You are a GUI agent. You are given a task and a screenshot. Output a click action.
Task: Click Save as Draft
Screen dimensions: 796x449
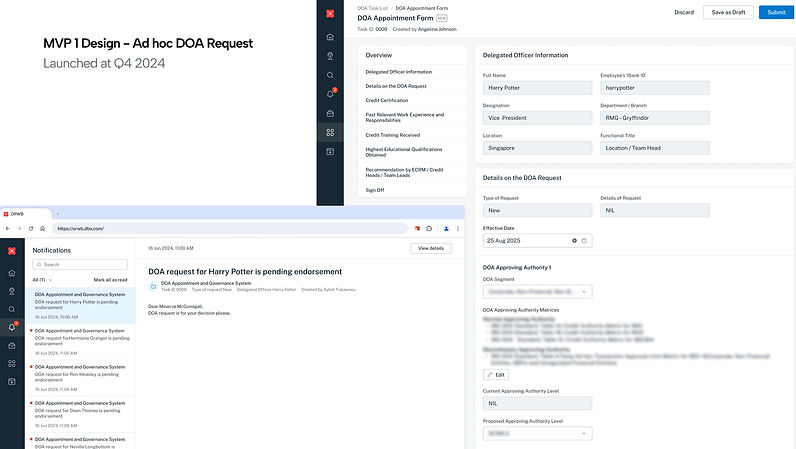(728, 12)
